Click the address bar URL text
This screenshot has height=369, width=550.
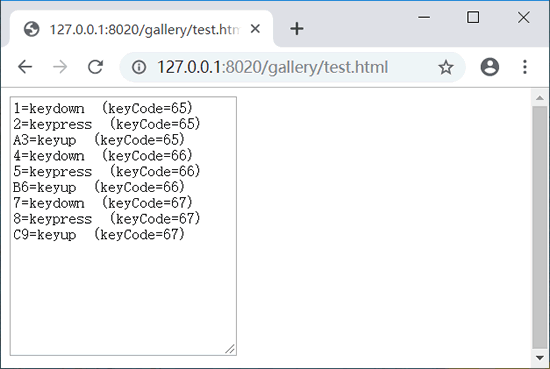click(272, 67)
